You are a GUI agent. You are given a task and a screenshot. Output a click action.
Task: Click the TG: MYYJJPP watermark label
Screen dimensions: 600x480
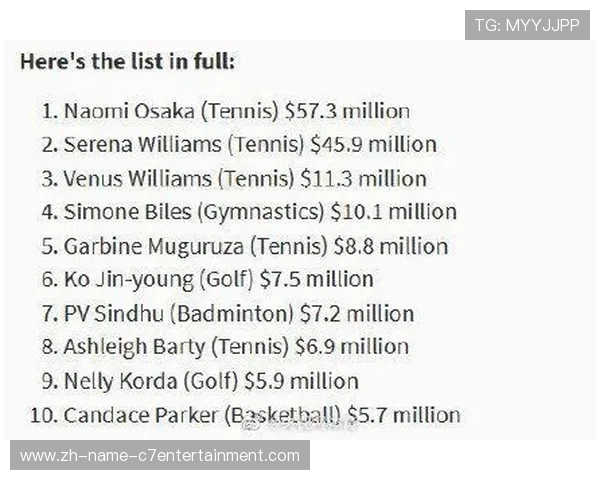(527, 24)
